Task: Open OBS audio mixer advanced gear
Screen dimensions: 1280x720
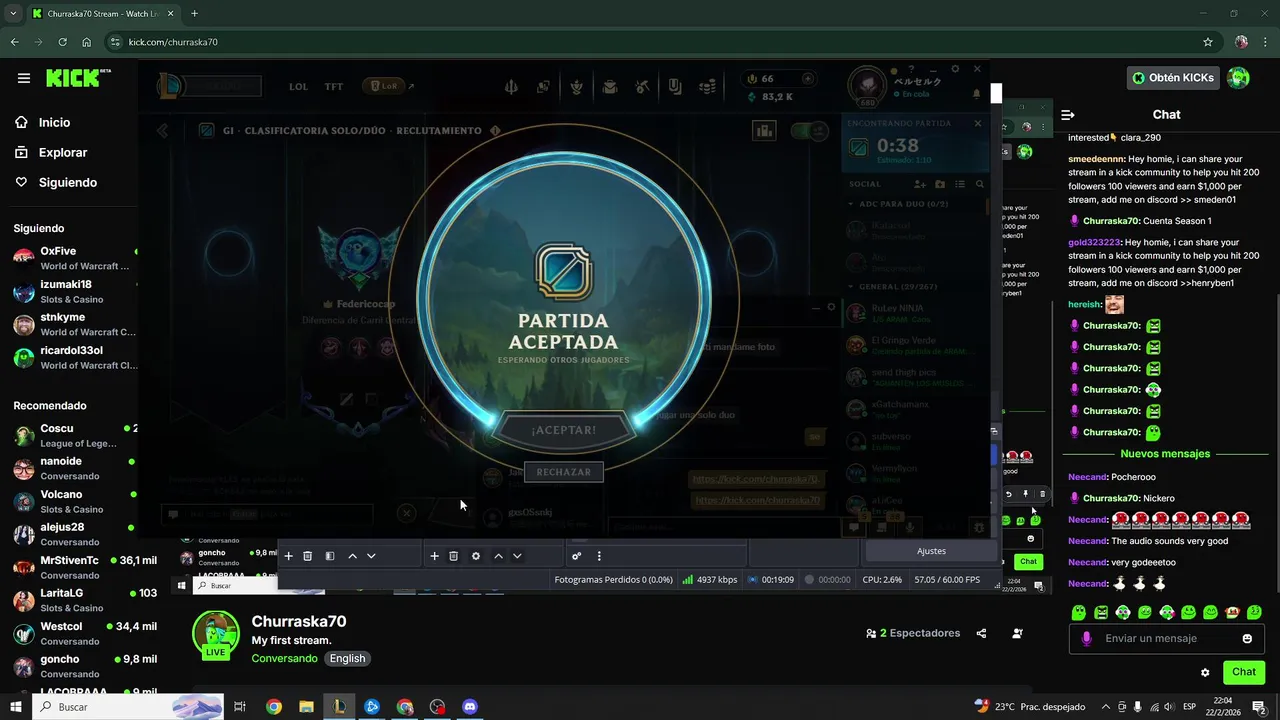Action: pyautogui.click(x=577, y=556)
